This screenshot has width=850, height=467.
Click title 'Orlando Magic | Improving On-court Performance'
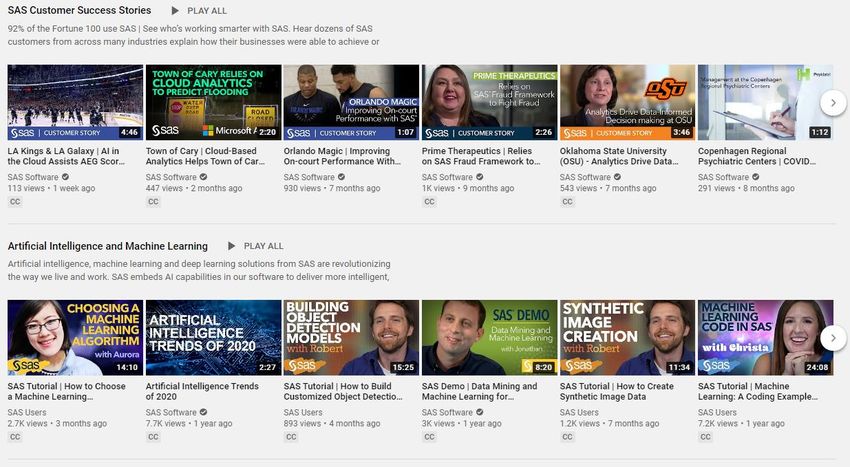pyautogui.click(x=342, y=156)
